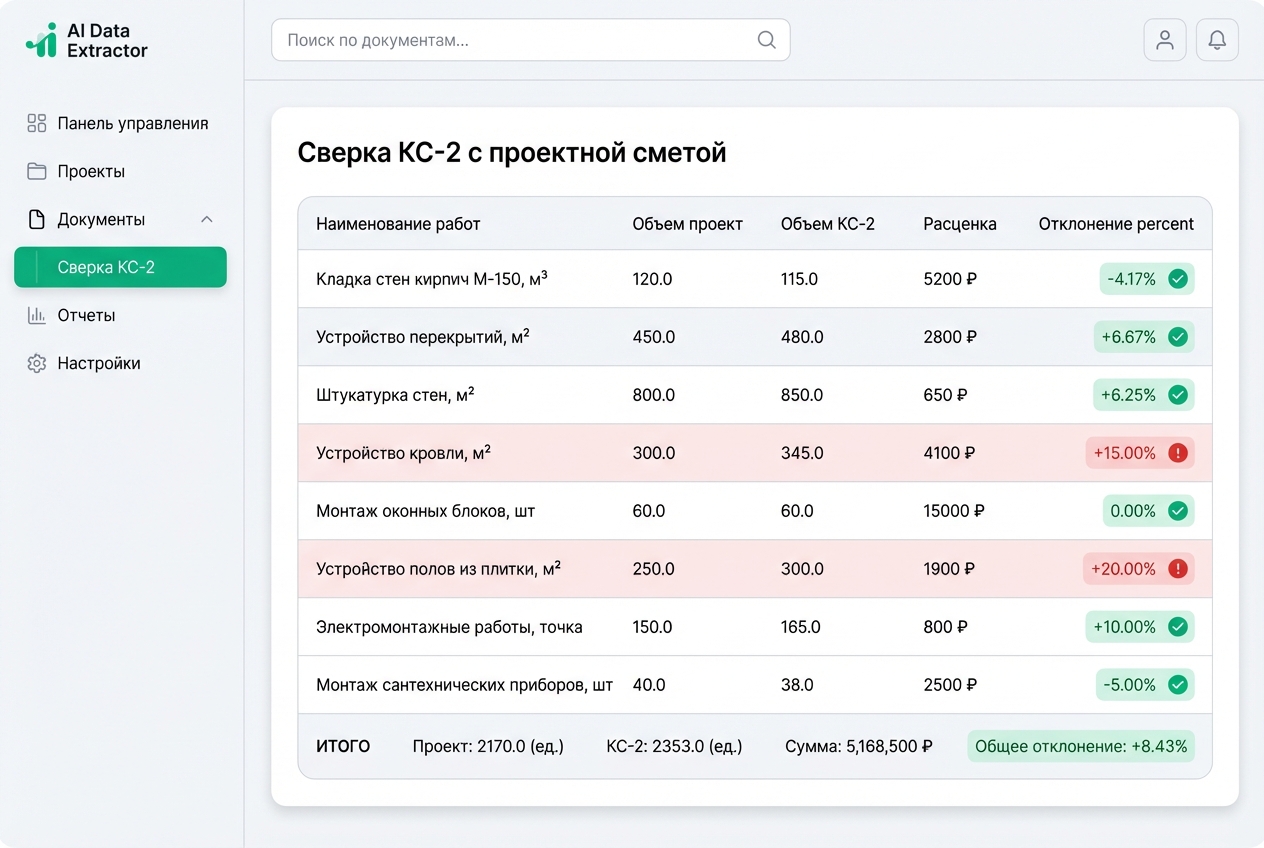This screenshot has height=848, width=1264.
Task: Click the AI Data Extractor logo
Action: click(x=86, y=41)
